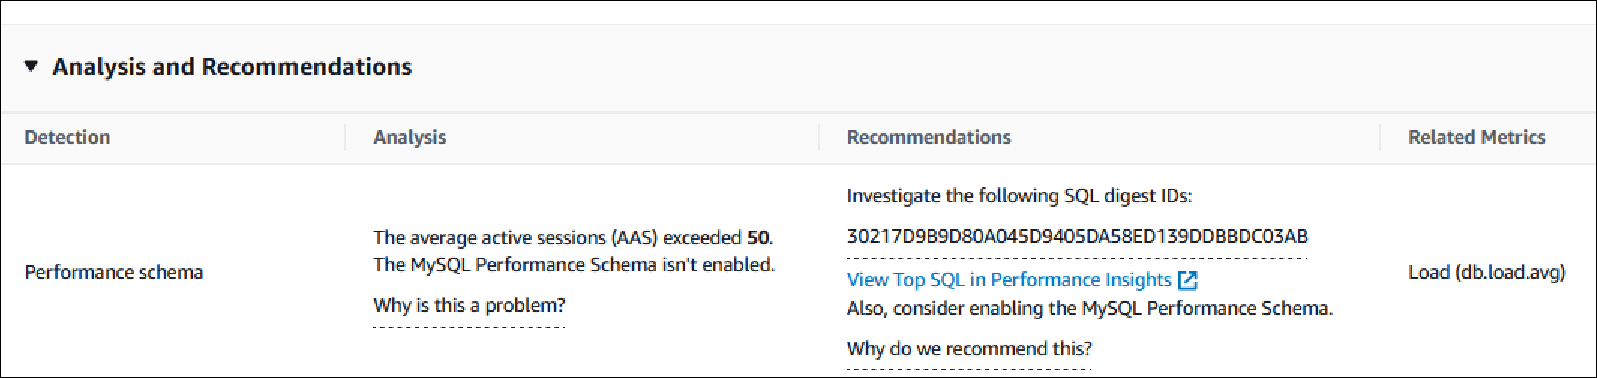The height and width of the screenshot is (378, 1597).
Task: Click divider before Related Metrics column
Action: tap(1380, 138)
